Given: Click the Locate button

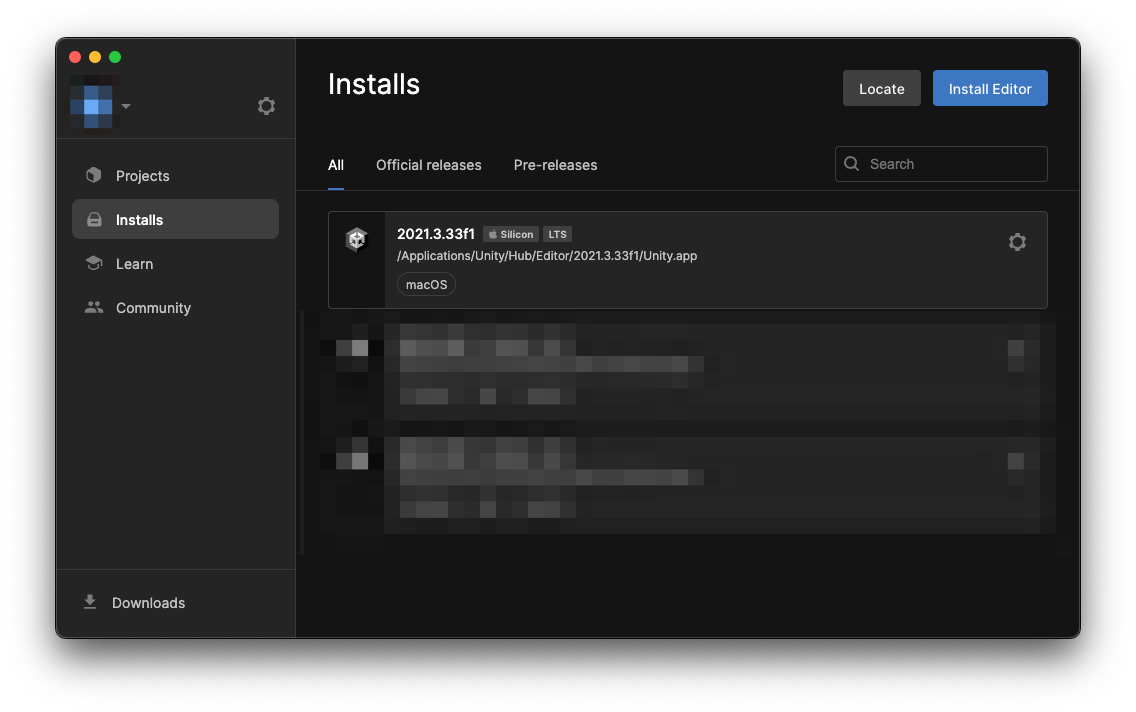Looking at the screenshot, I should [x=881, y=88].
